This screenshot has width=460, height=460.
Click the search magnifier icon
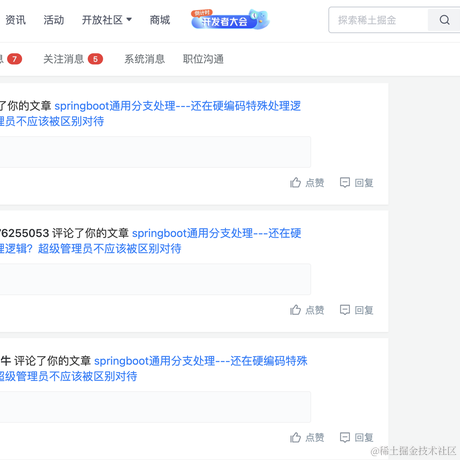pyautogui.click(x=444, y=20)
